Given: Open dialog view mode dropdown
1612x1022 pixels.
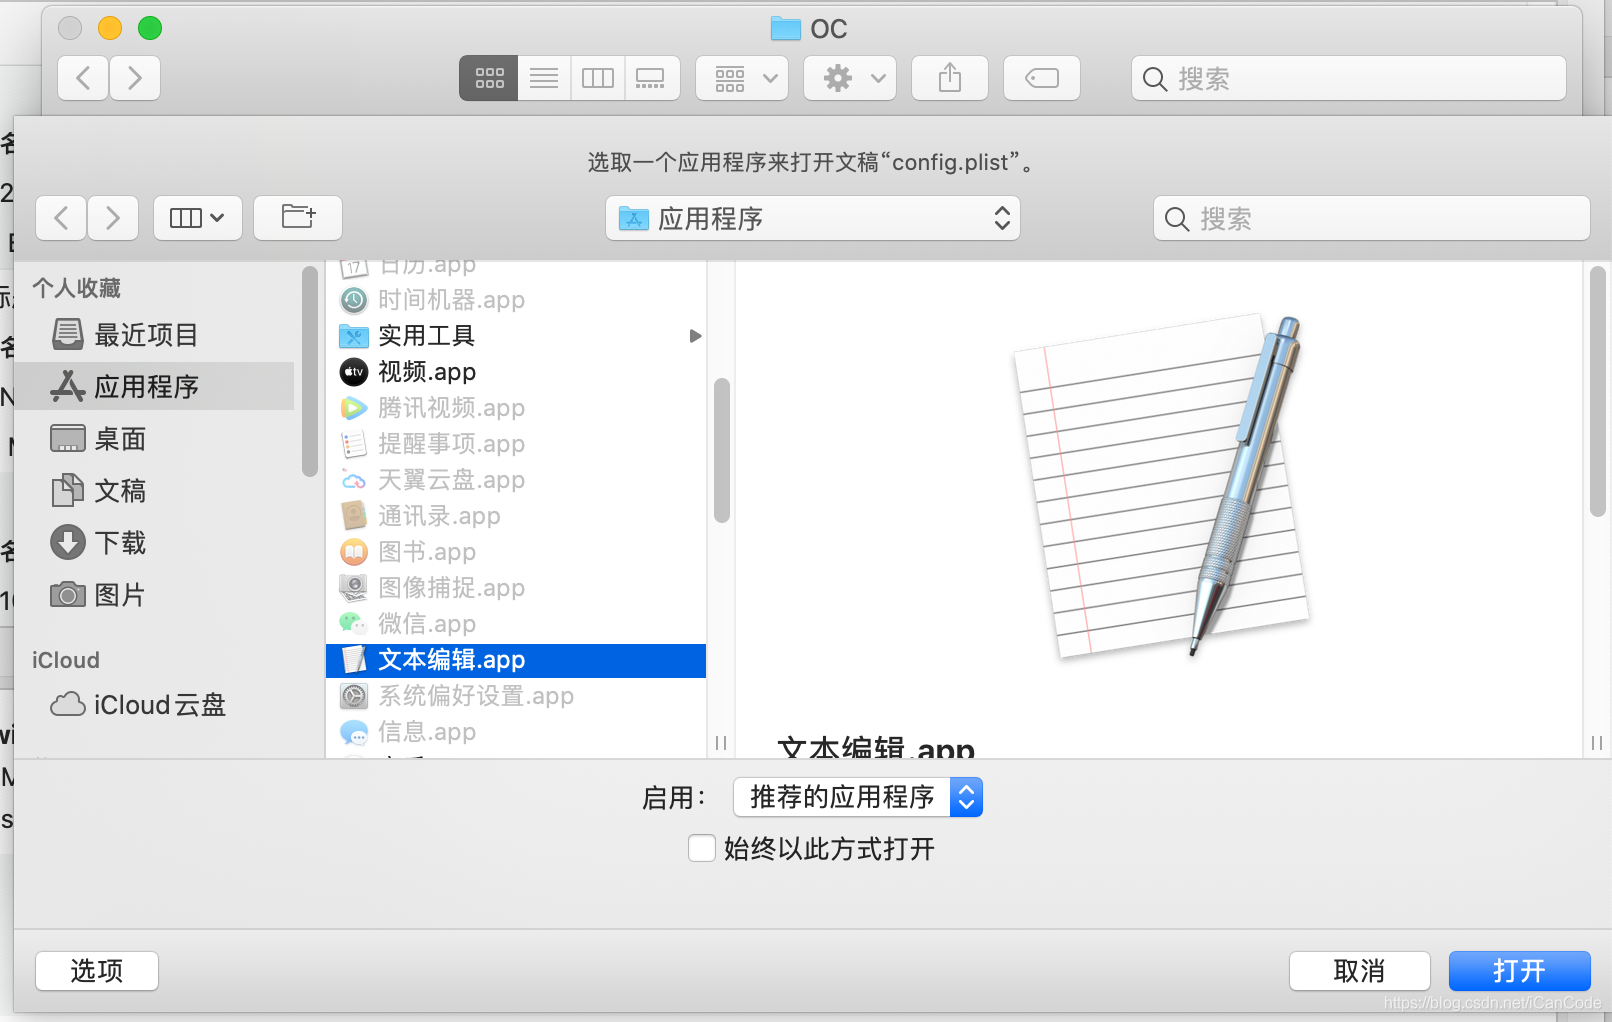Looking at the screenshot, I should pyautogui.click(x=198, y=218).
